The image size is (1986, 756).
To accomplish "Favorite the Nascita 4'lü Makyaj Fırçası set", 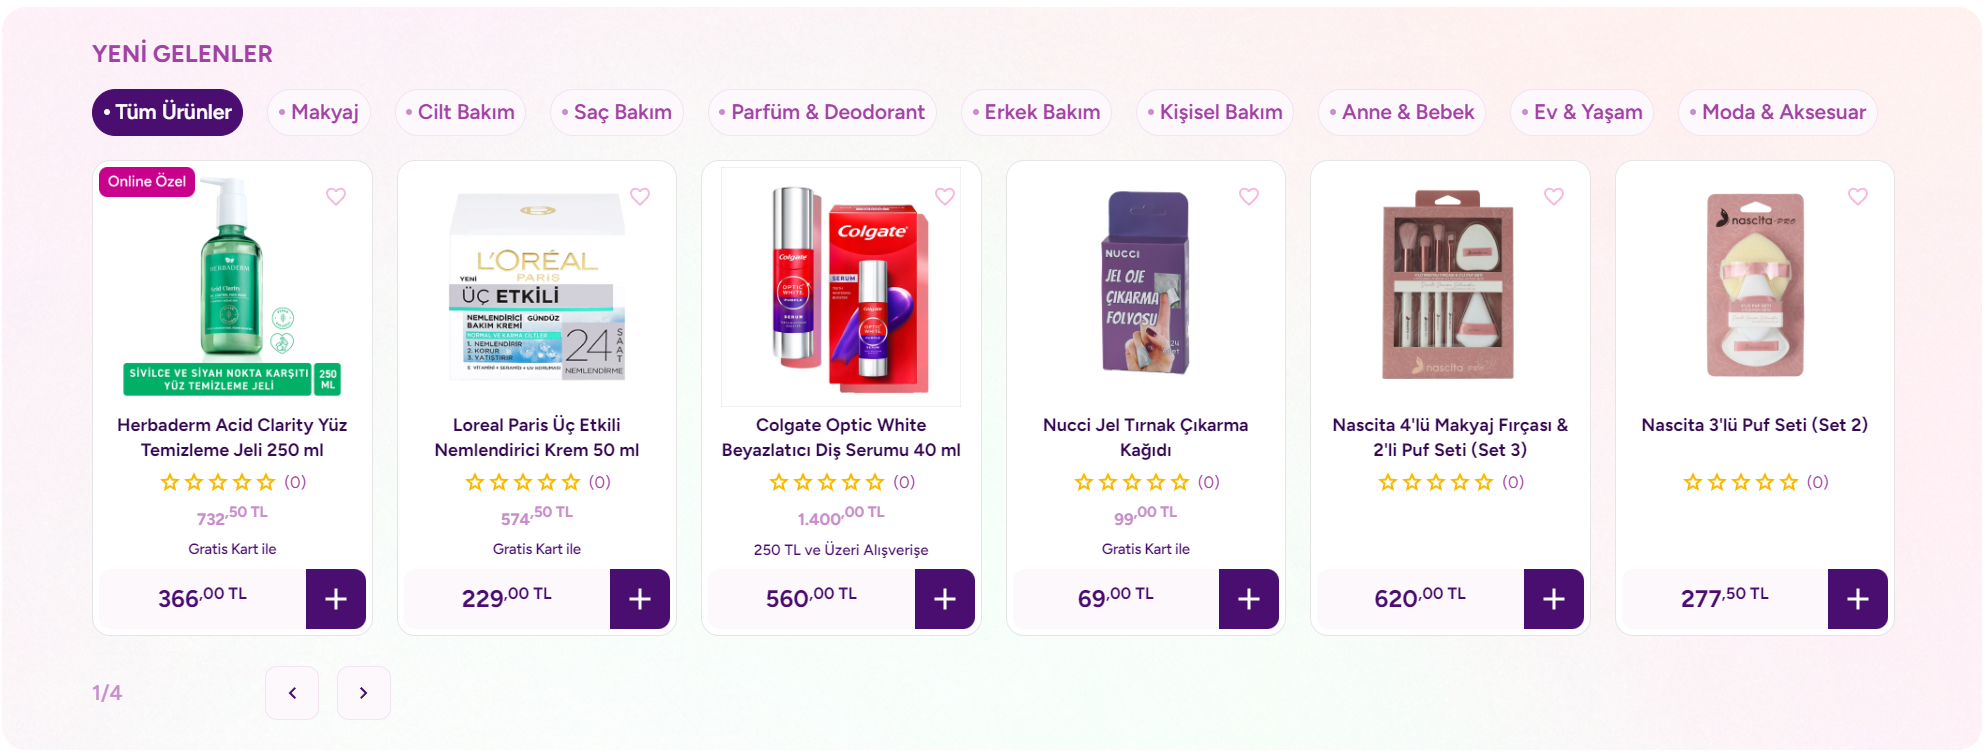I will click(1554, 197).
